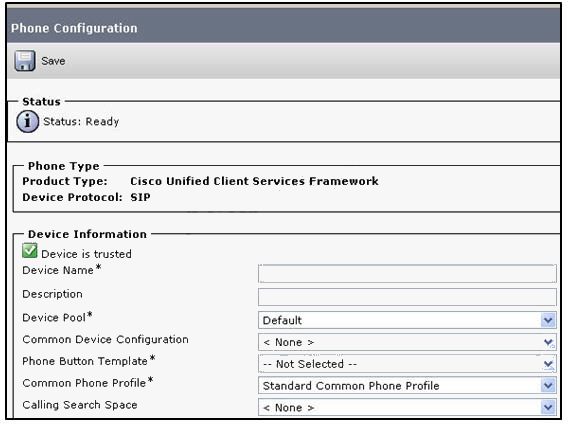
Task: Click the Save floppy disk icon
Action: click(x=25, y=61)
